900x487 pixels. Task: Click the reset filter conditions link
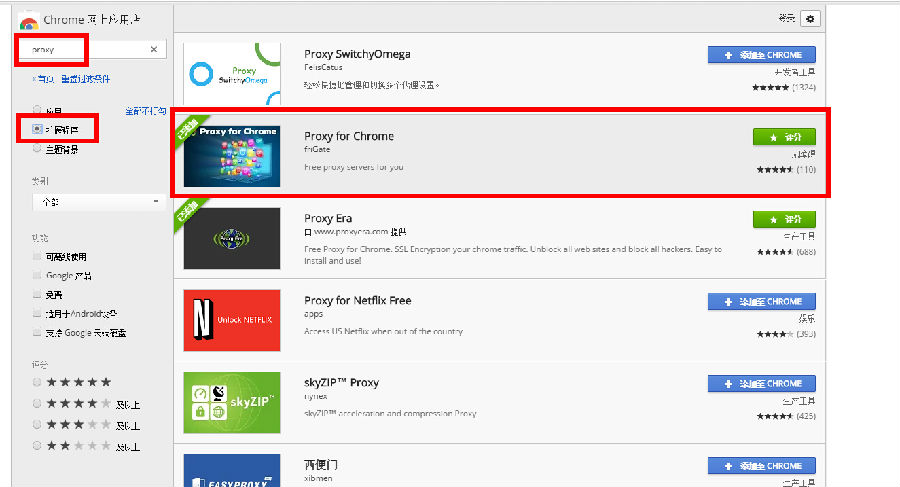click(x=86, y=79)
